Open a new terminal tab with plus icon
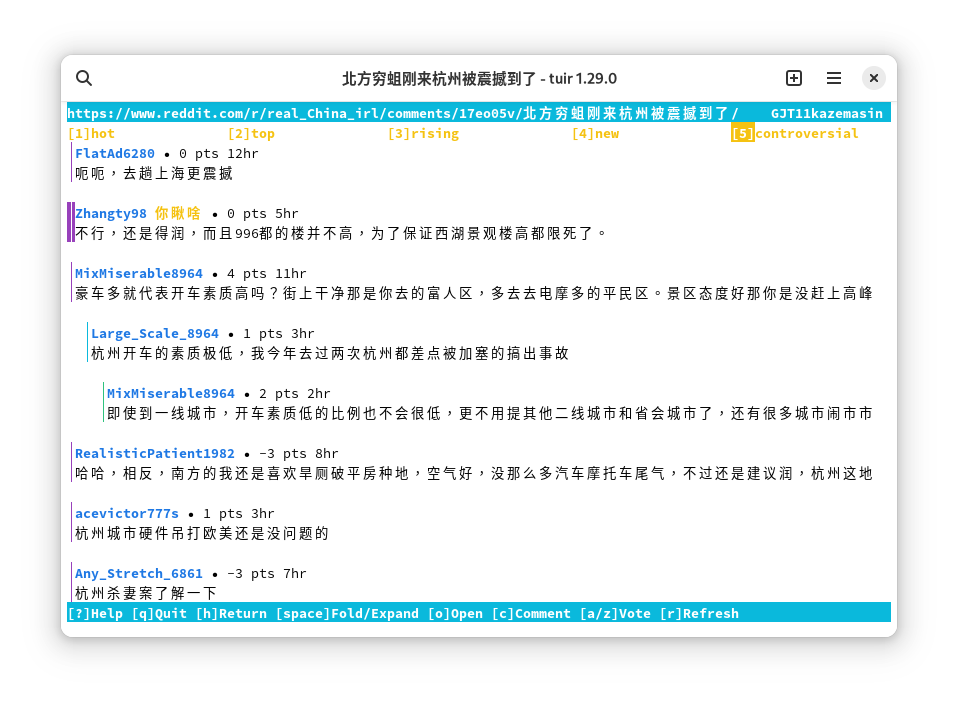This screenshot has height=704, width=958. coord(794,78)
